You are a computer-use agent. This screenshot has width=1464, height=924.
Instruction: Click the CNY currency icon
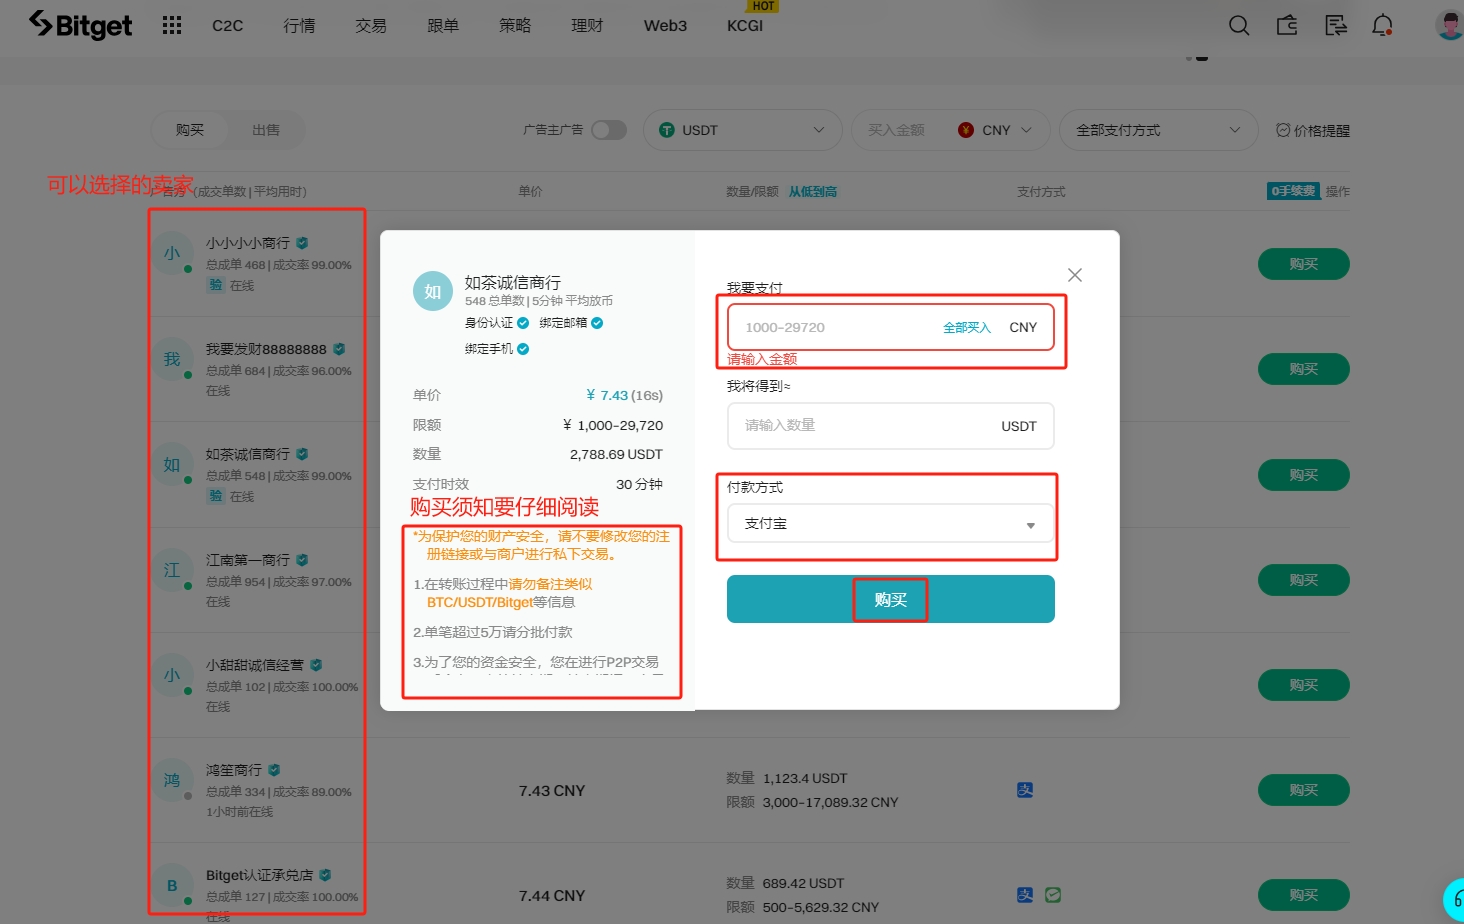pos(966,130)
